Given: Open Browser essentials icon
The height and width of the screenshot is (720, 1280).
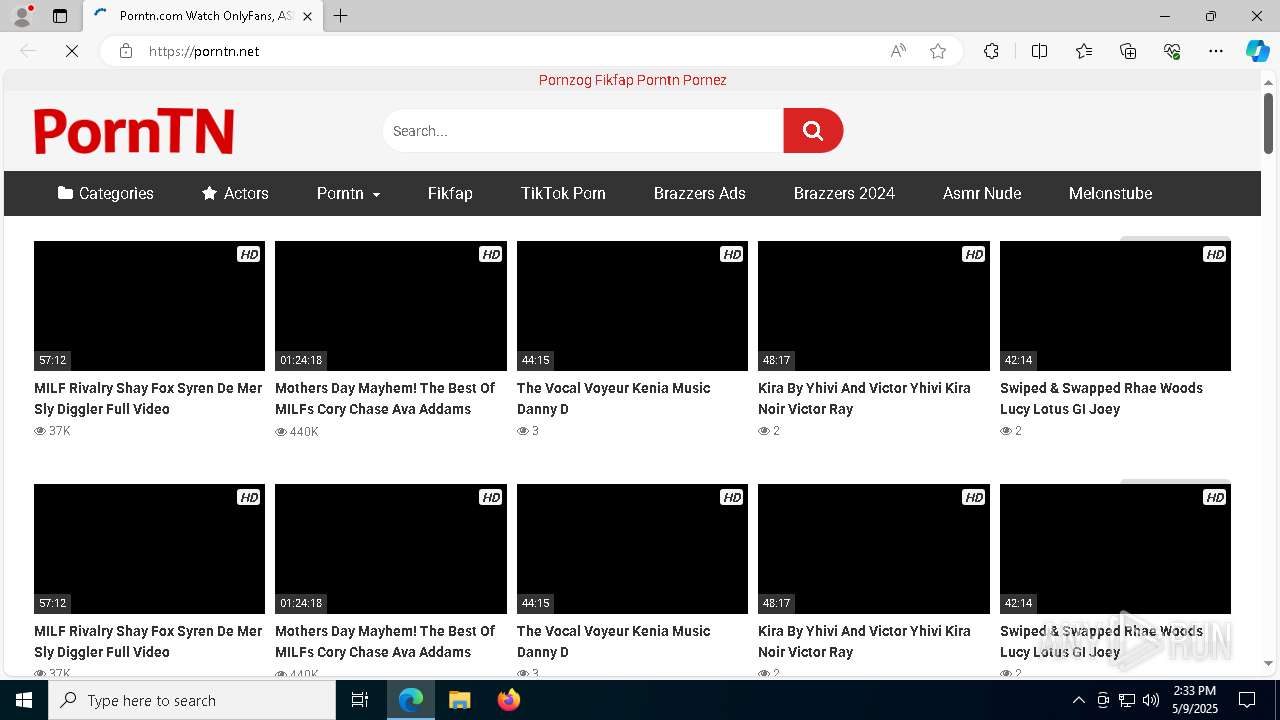Looking at the screenshot, I should (1172, 51).
